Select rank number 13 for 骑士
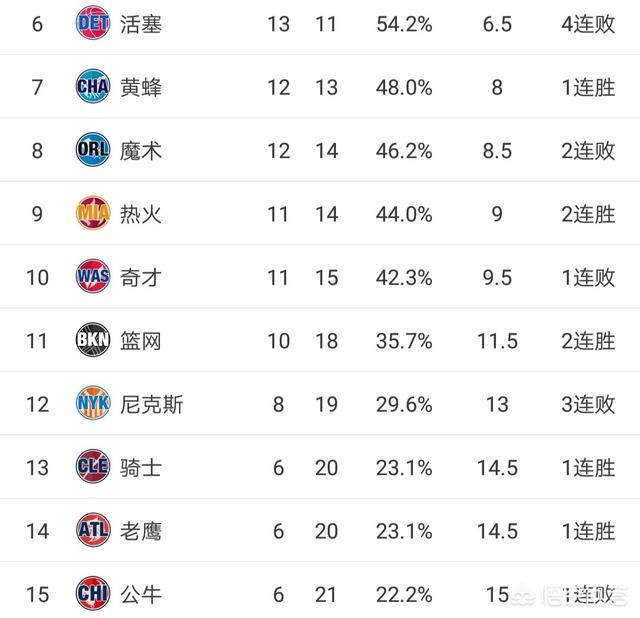This screenshot has width=640, height=618. 37,468
